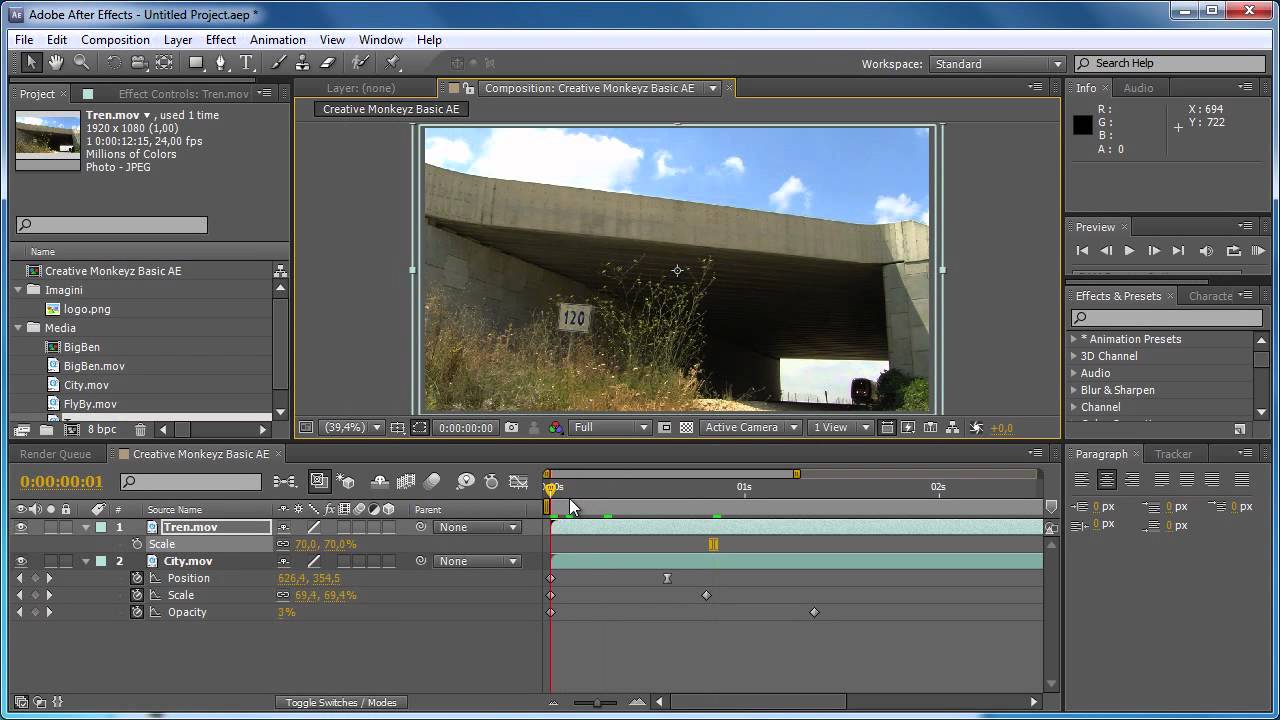Toggle the transparency grid icon

click(686, 427)
